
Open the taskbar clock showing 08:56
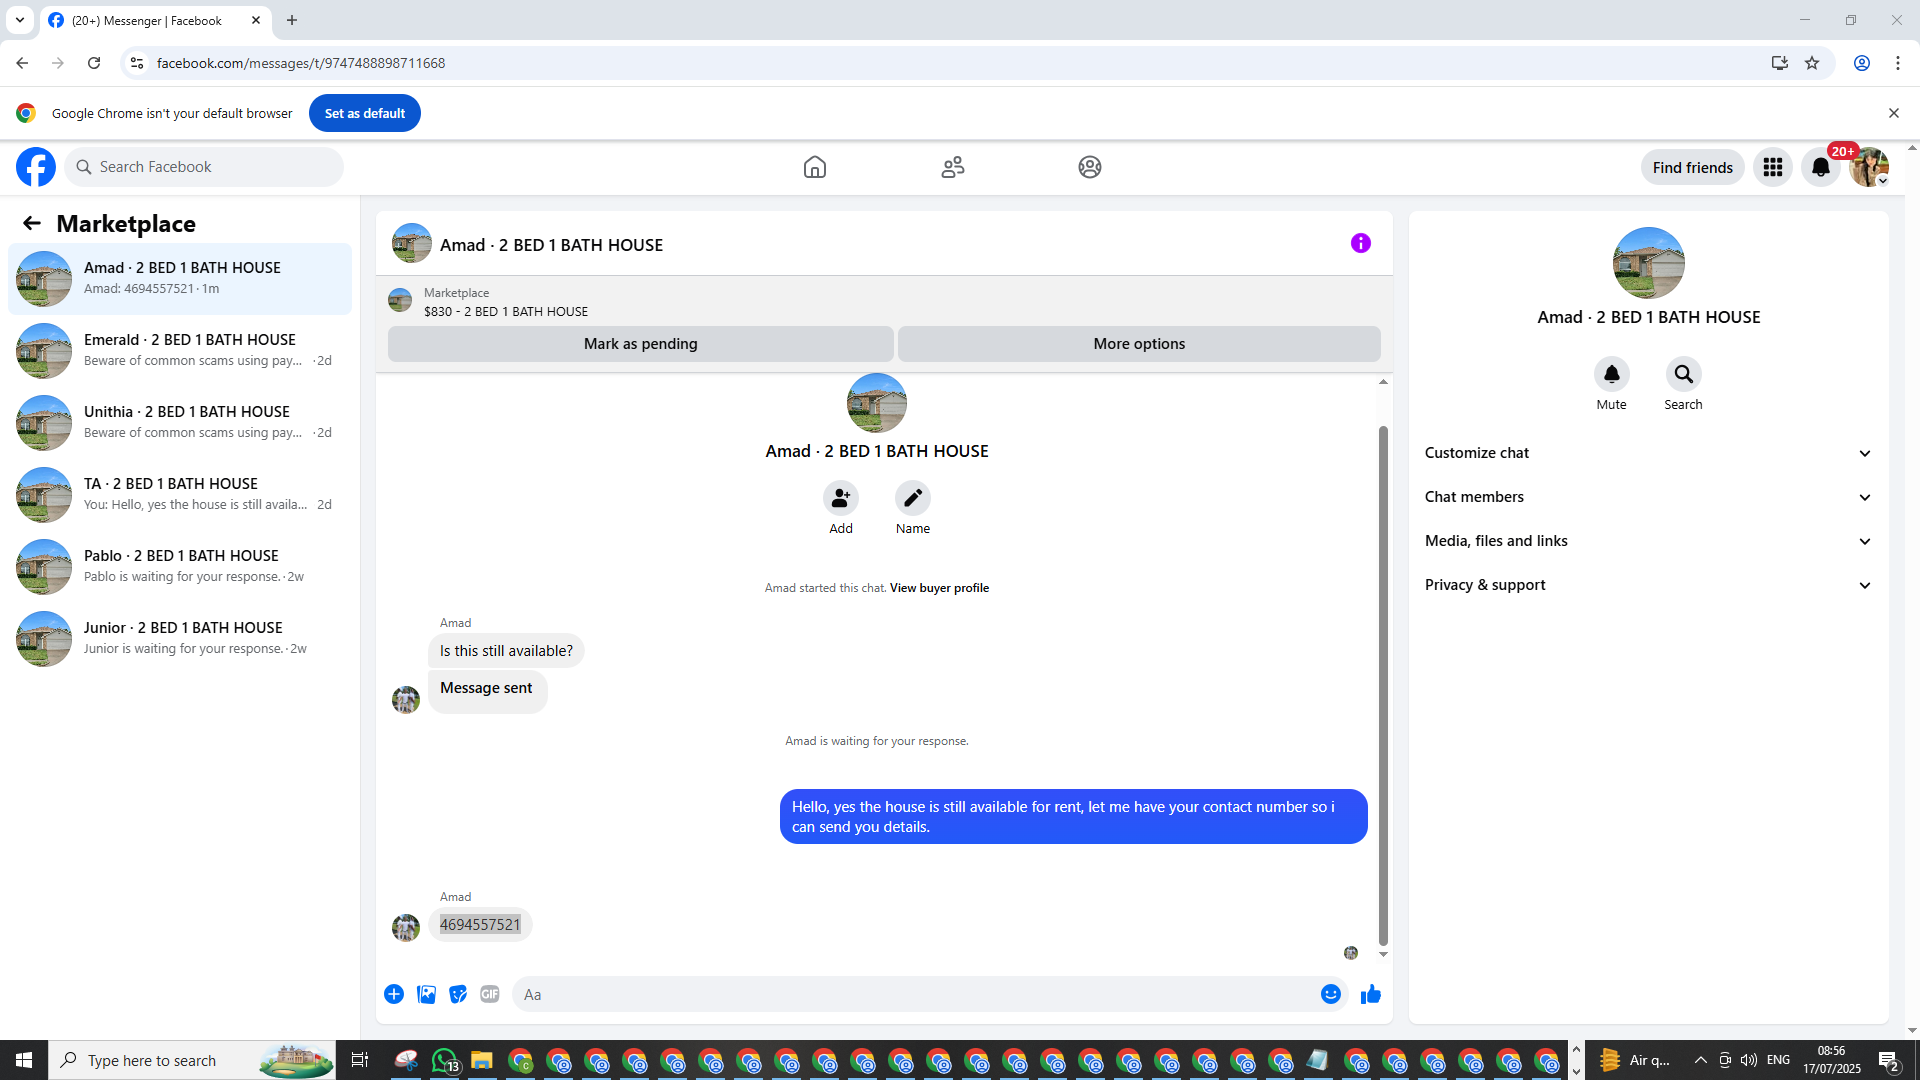(1832, 1060)
